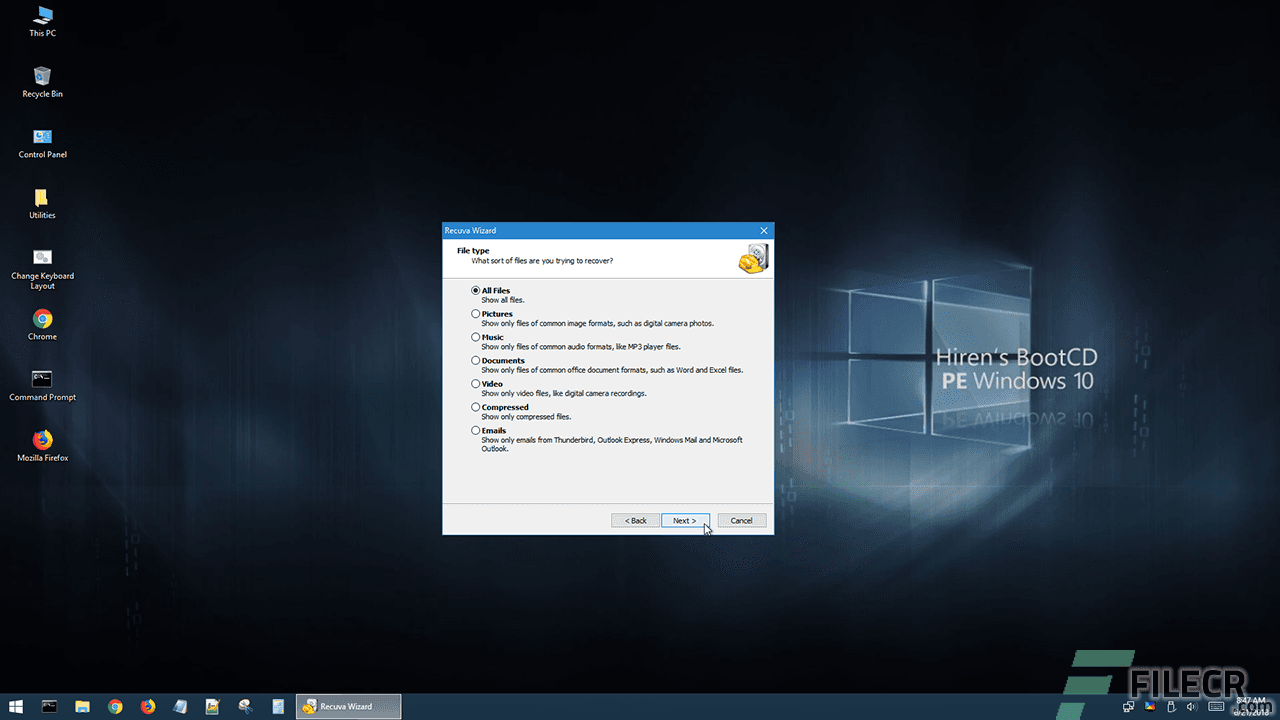Select the Documents file type
This screenshot has width=1280, height=720.
(x=476, y=360)
